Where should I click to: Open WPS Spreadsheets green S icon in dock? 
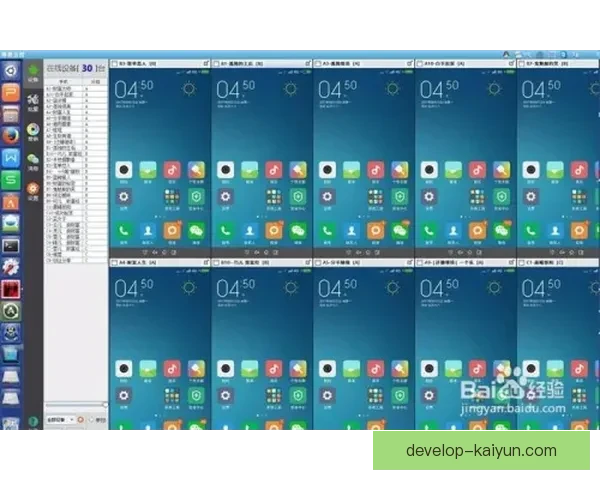coord(11,179)
